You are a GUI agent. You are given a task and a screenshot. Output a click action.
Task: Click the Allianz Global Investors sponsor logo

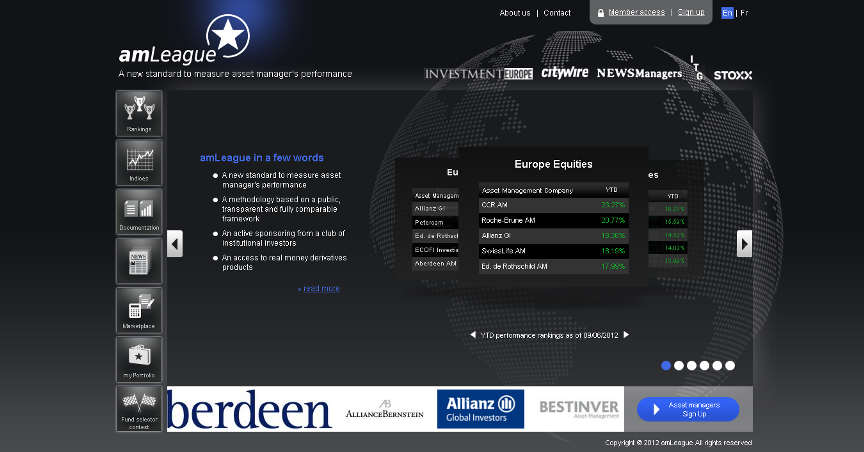click(x=480, y=409)
